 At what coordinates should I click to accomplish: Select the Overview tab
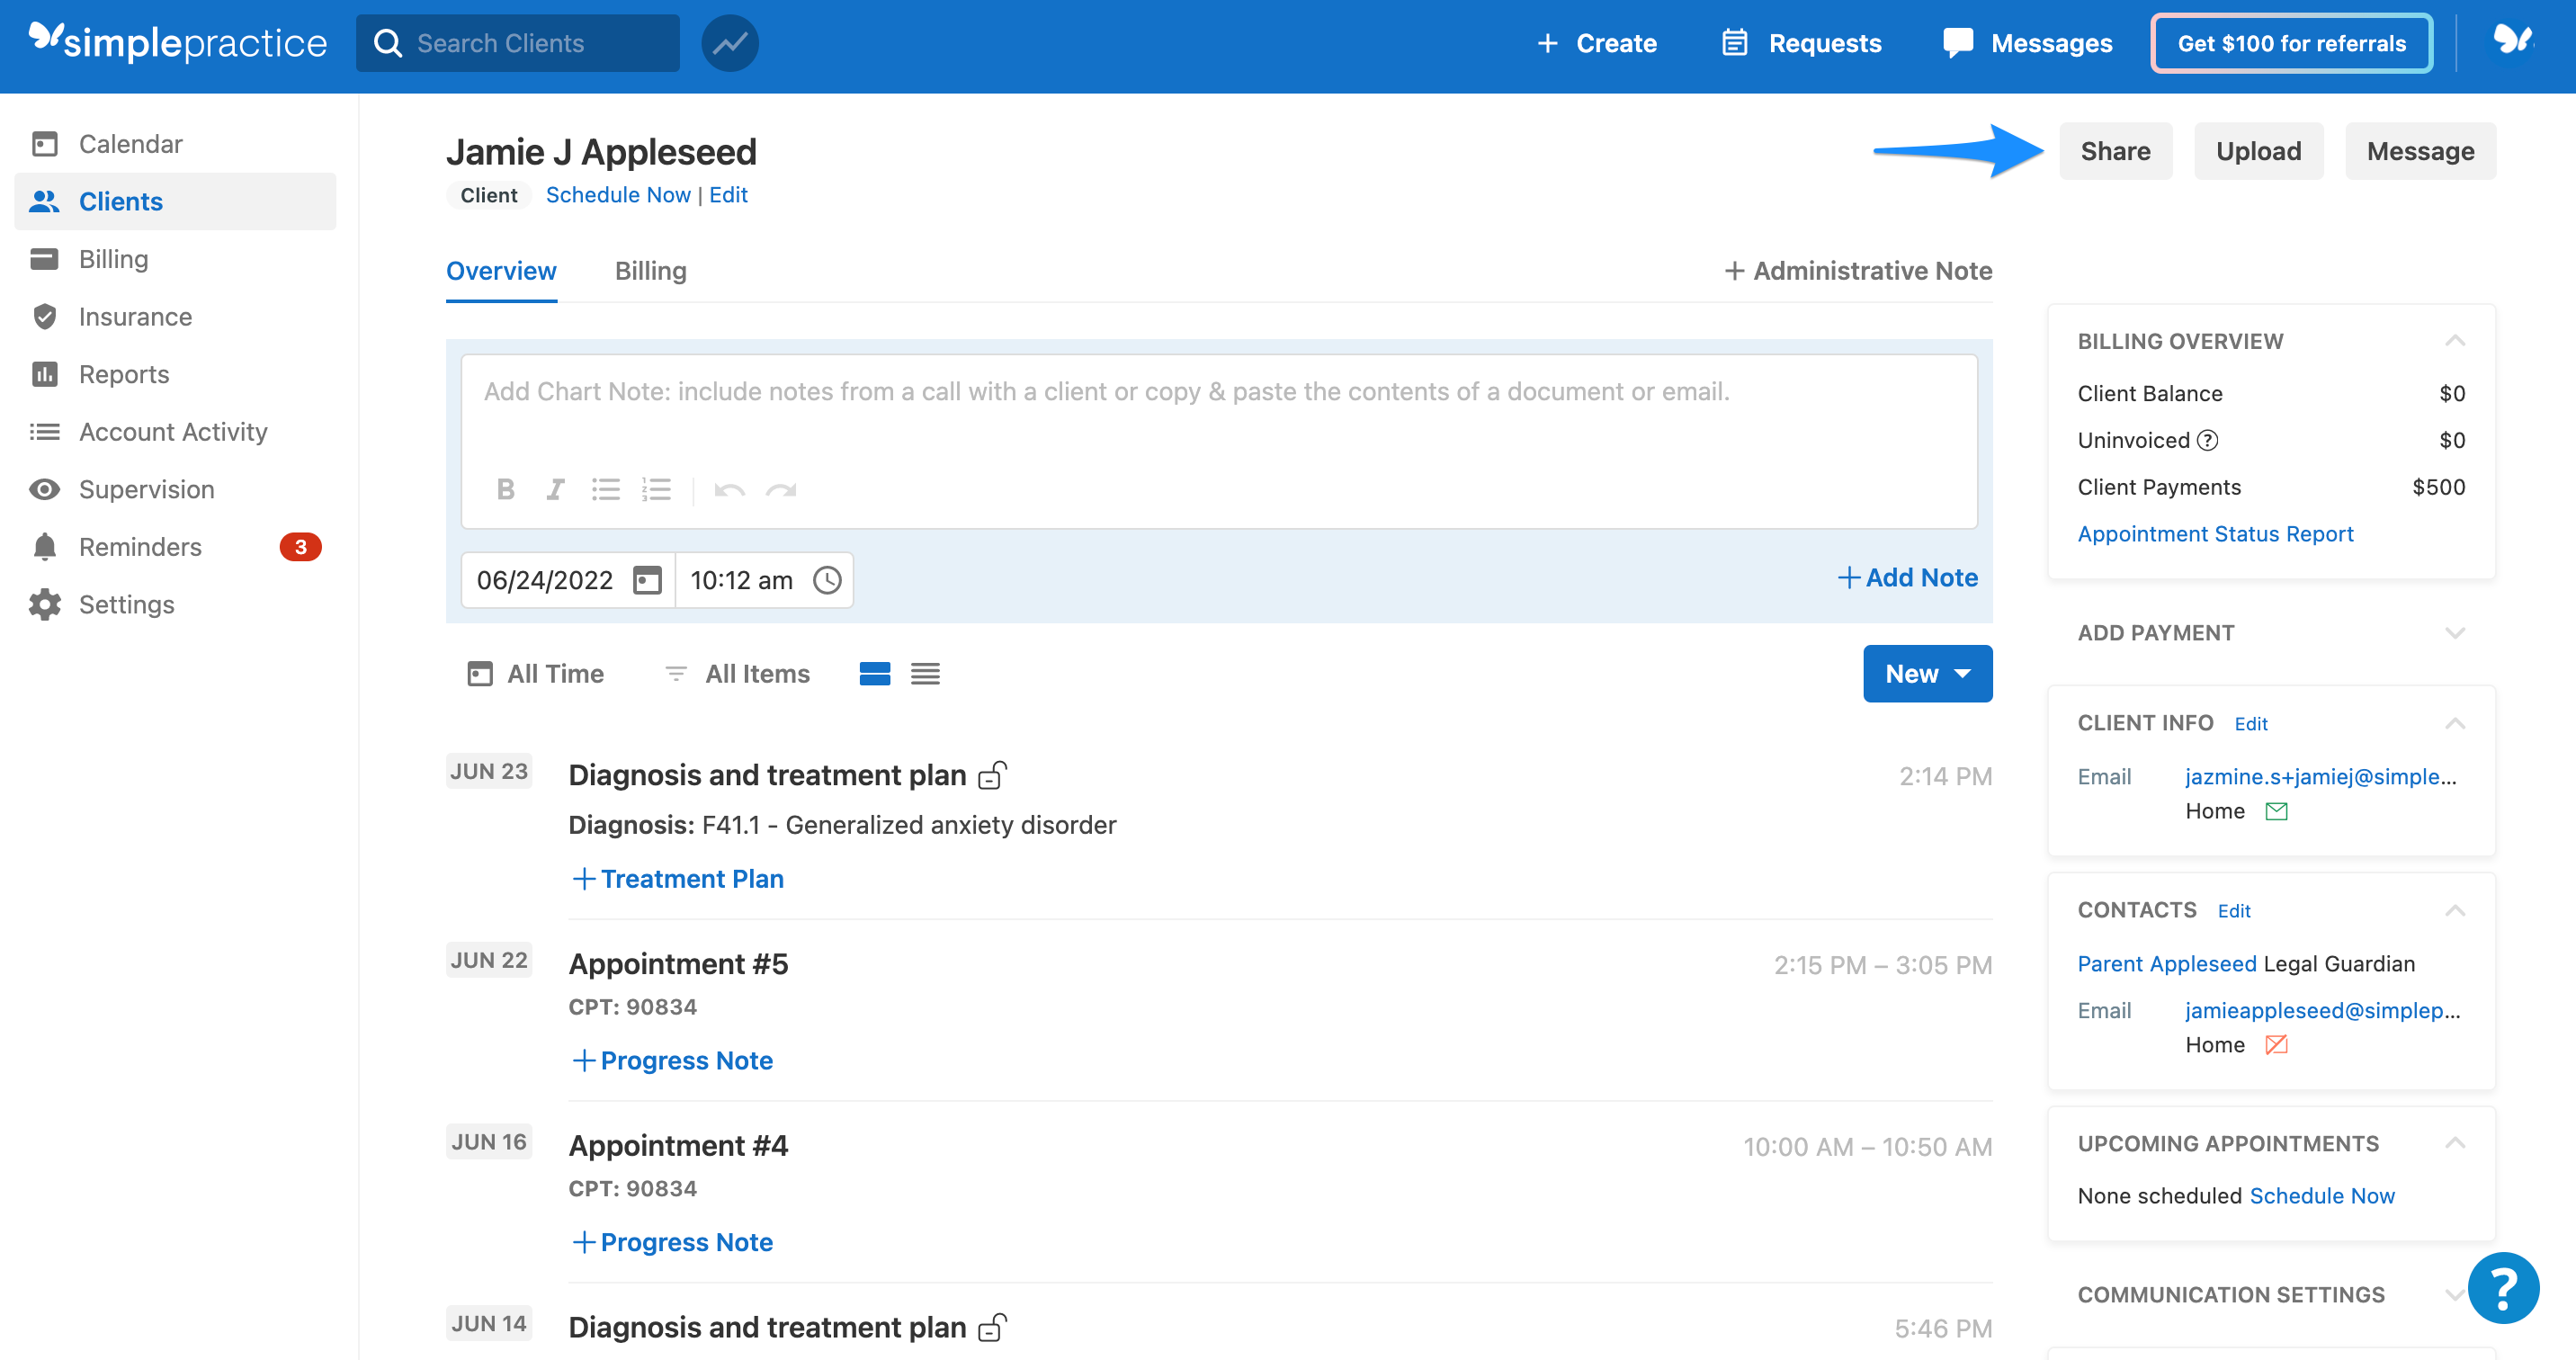click(501, 271)
